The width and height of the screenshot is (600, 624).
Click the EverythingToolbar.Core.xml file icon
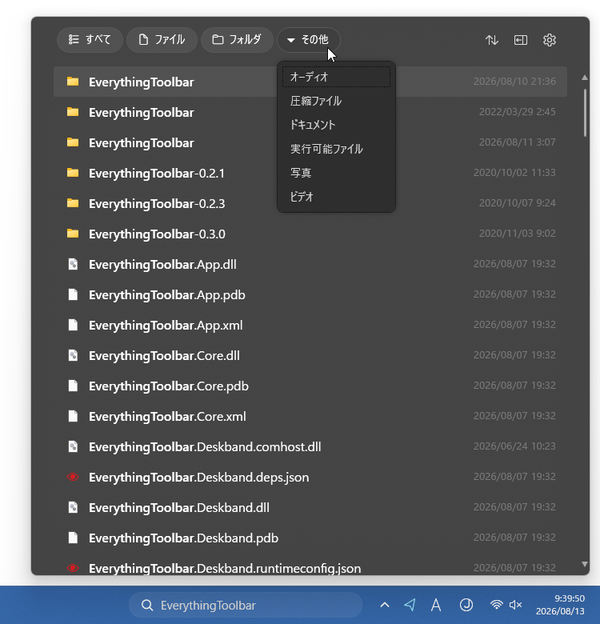[x=73, y=416]
